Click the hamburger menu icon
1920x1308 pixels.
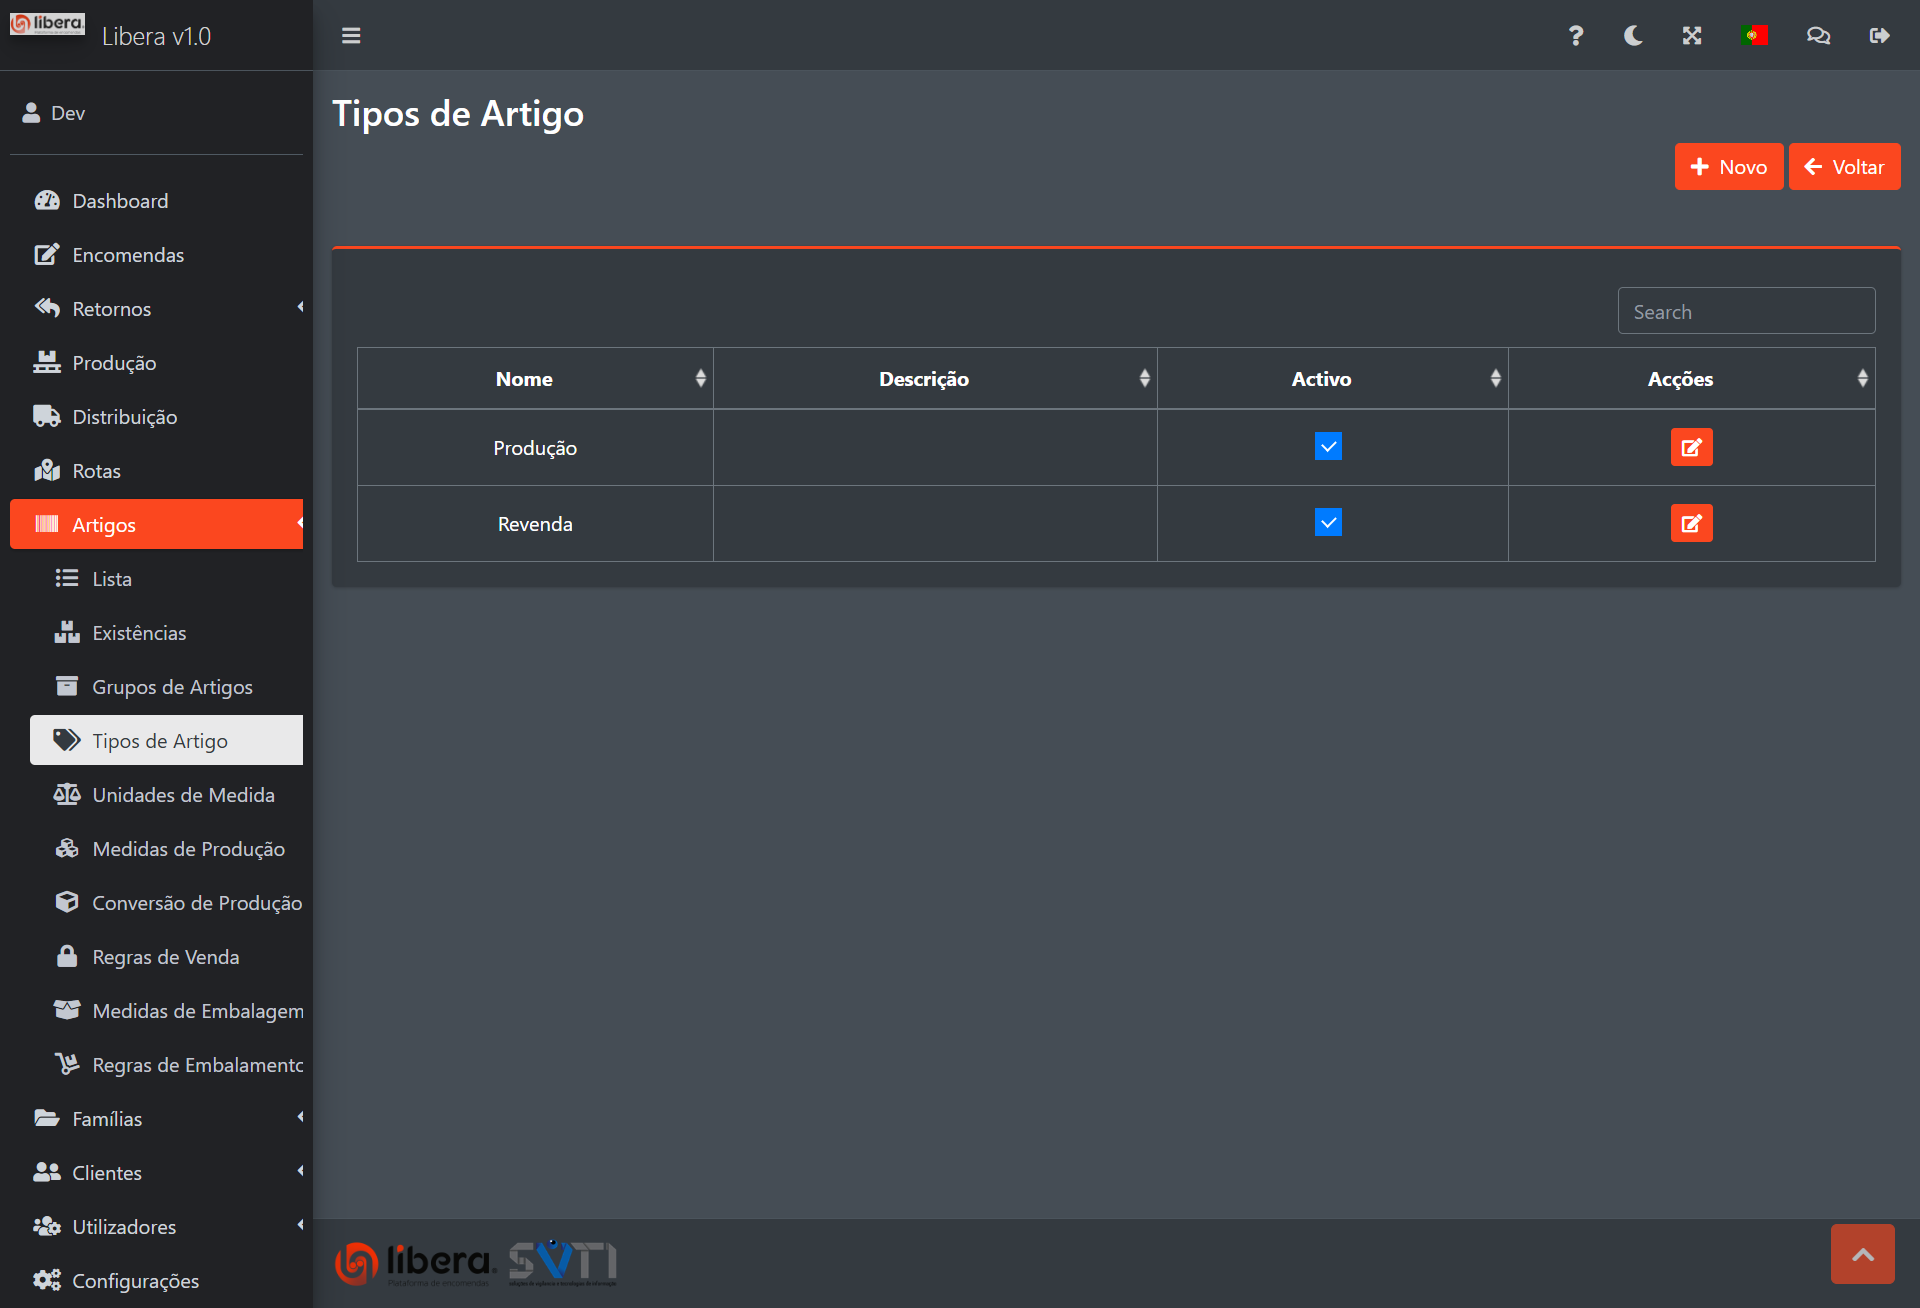[x=351, y=36]
